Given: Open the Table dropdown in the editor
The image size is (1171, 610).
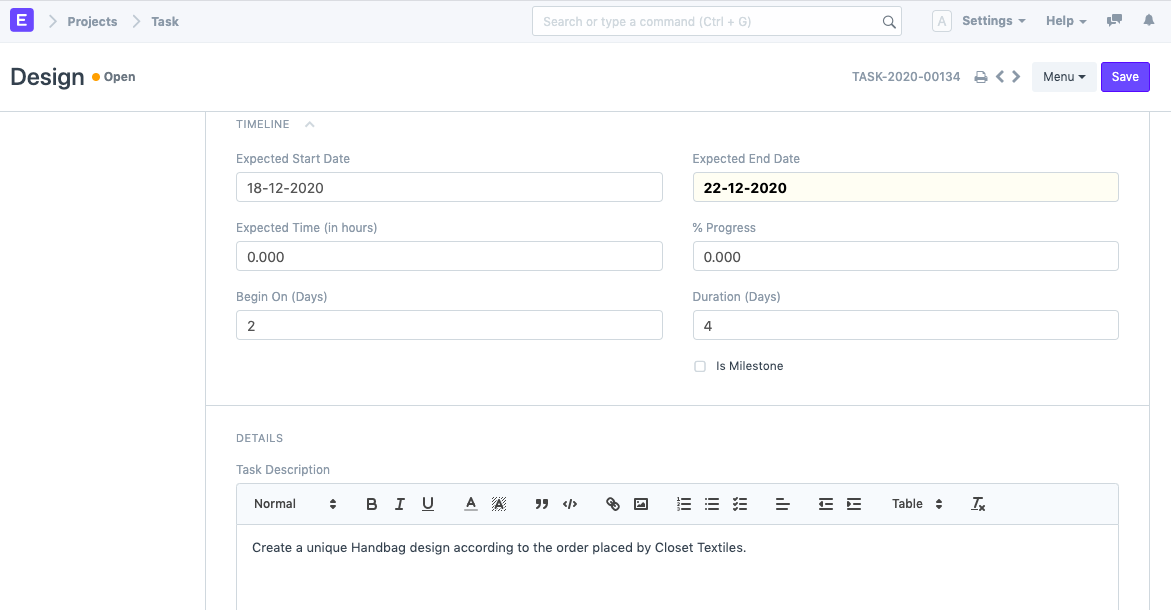Looking at the screenshot, I should tap(916, 504).
